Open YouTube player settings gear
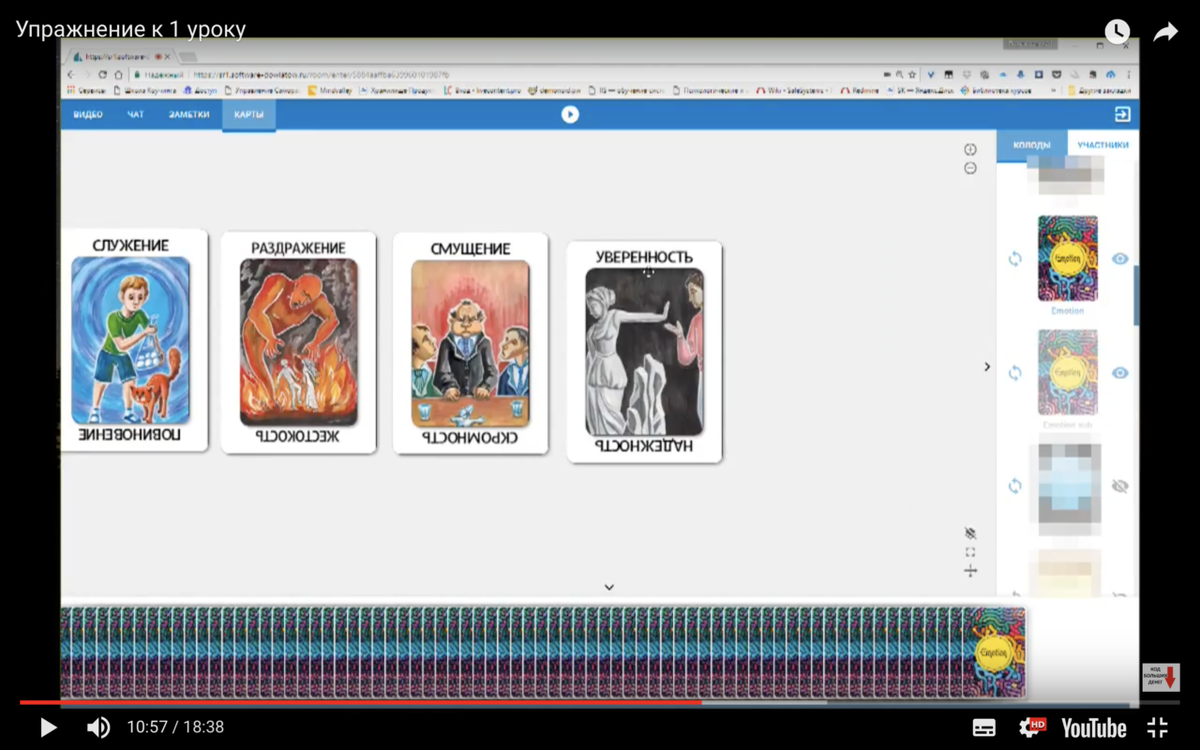The image size is (1200, 750). [1031, 728]
